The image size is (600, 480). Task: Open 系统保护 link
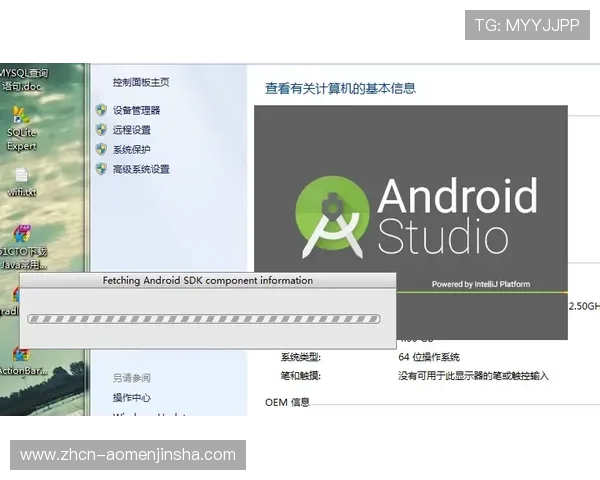click(132, 150)
